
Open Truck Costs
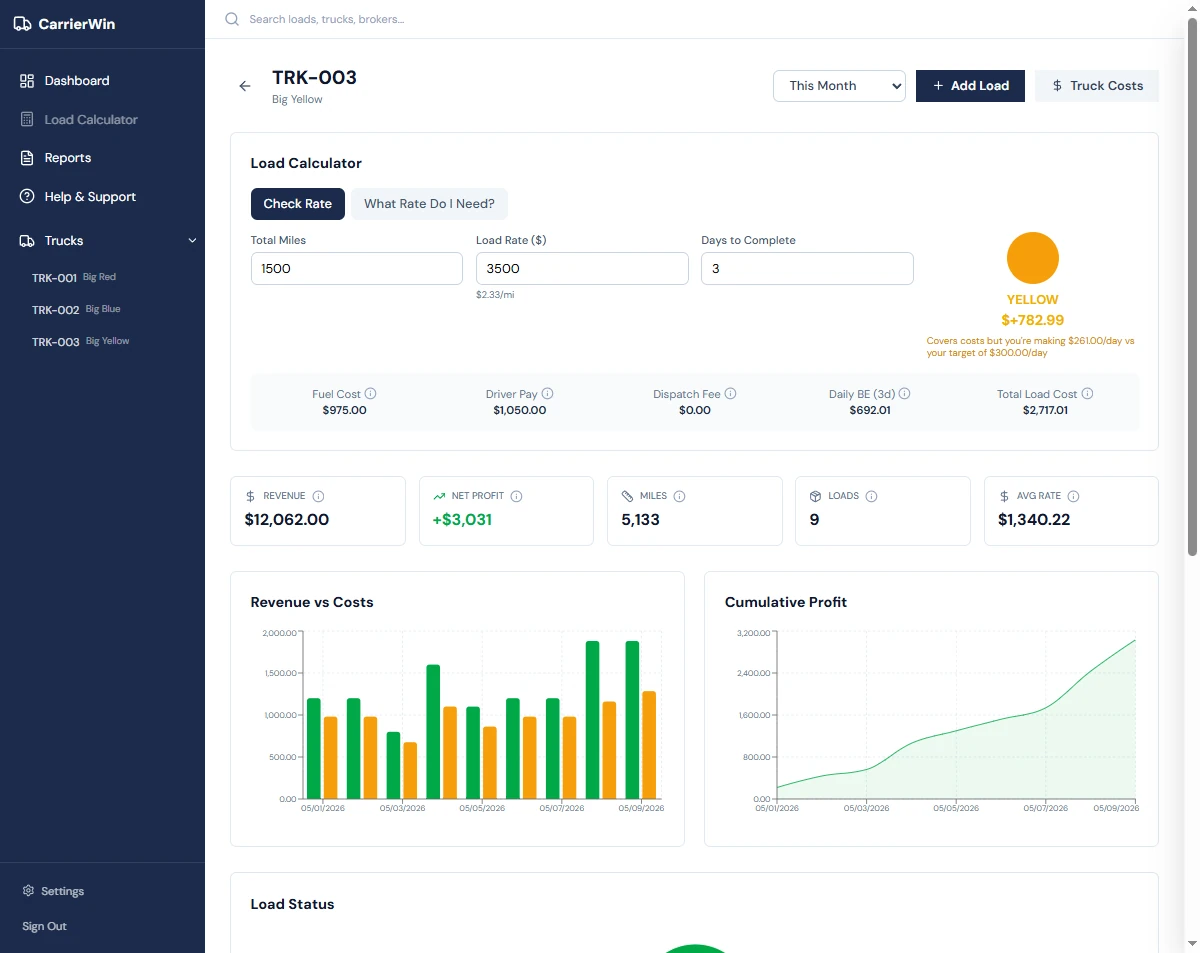(1096, 86)
